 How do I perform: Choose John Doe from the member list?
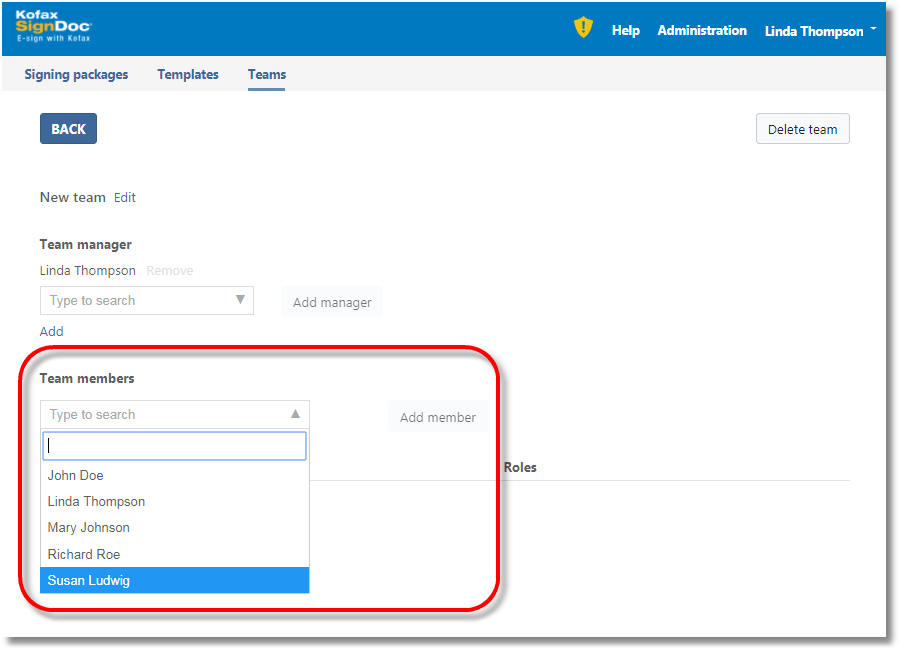point(76,476)
